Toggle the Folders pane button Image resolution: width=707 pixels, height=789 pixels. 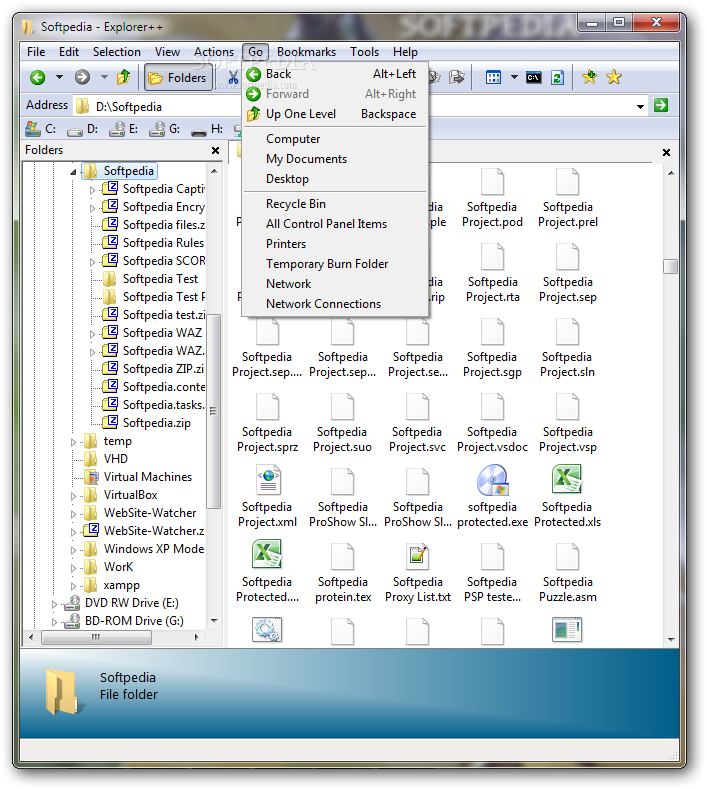pyautogui.click(x=179, y=77)
